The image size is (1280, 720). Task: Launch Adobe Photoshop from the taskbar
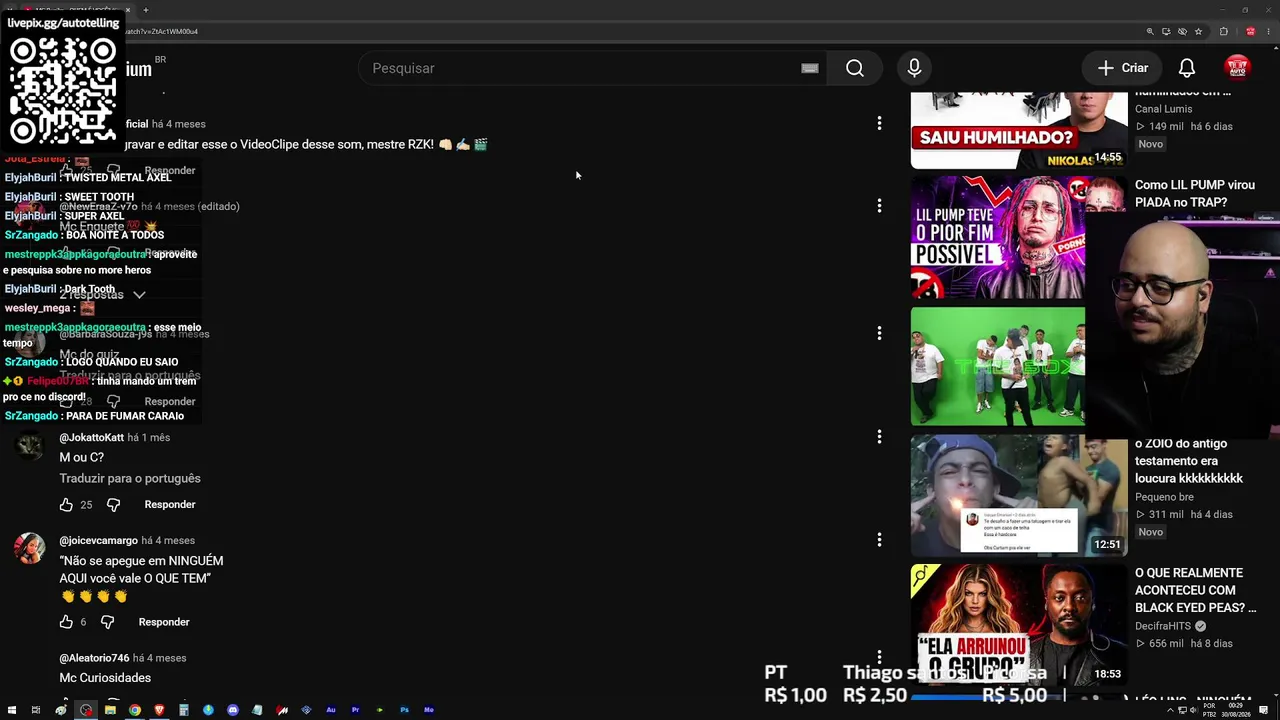[404, 710]
